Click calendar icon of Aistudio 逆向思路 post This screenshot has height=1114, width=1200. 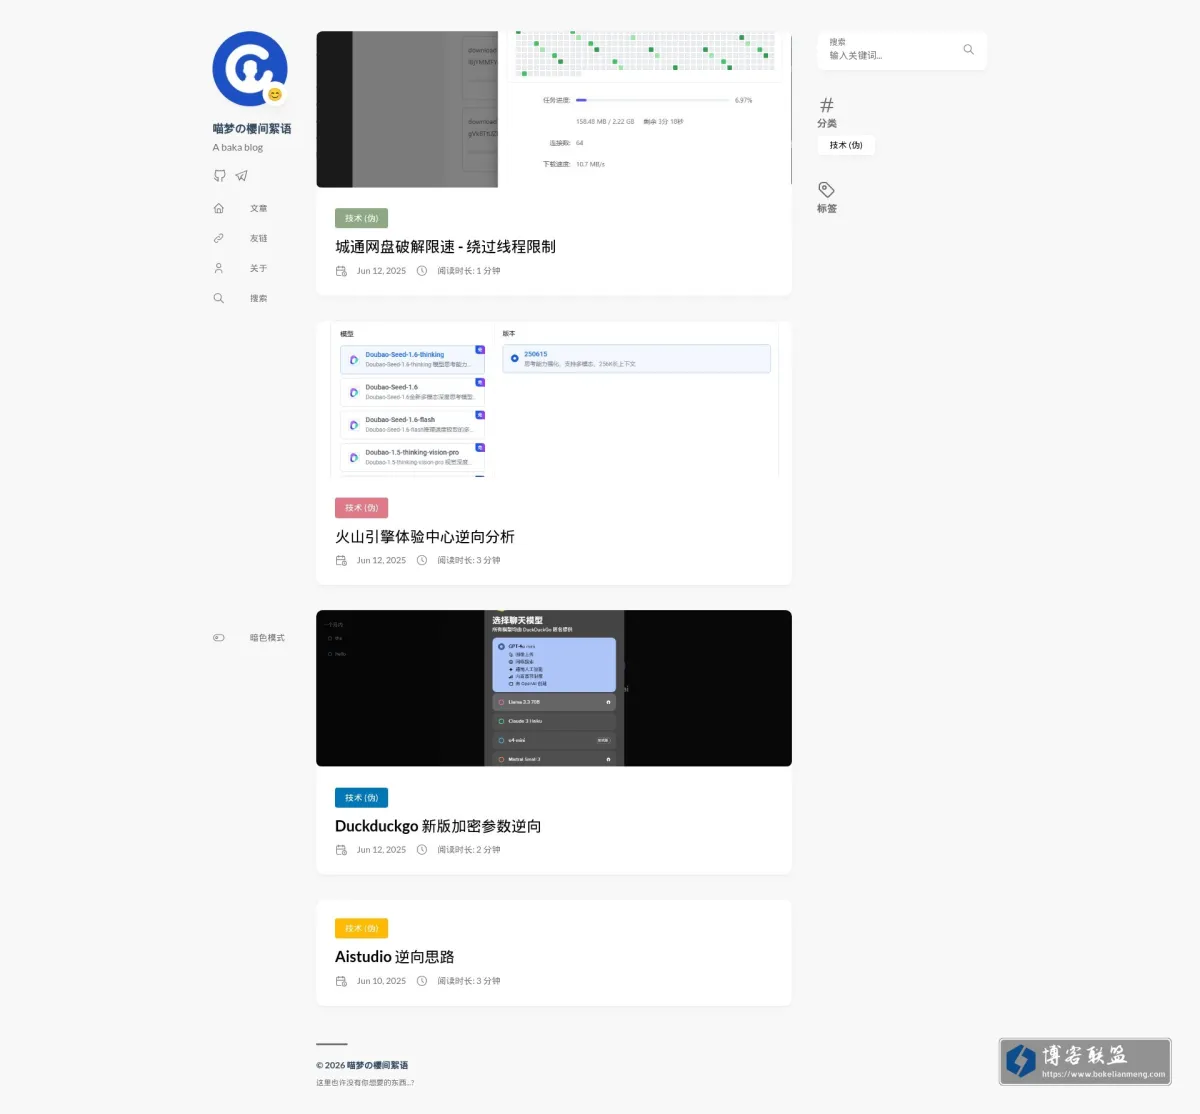click(341, 981)
